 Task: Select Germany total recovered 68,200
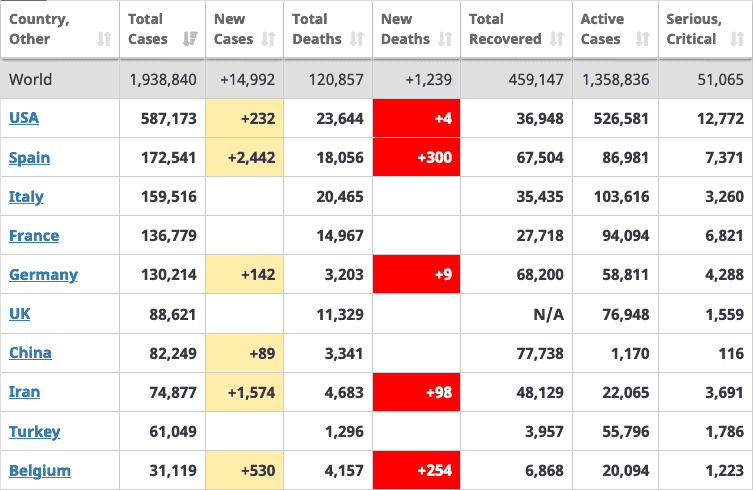tap(540, 275)
